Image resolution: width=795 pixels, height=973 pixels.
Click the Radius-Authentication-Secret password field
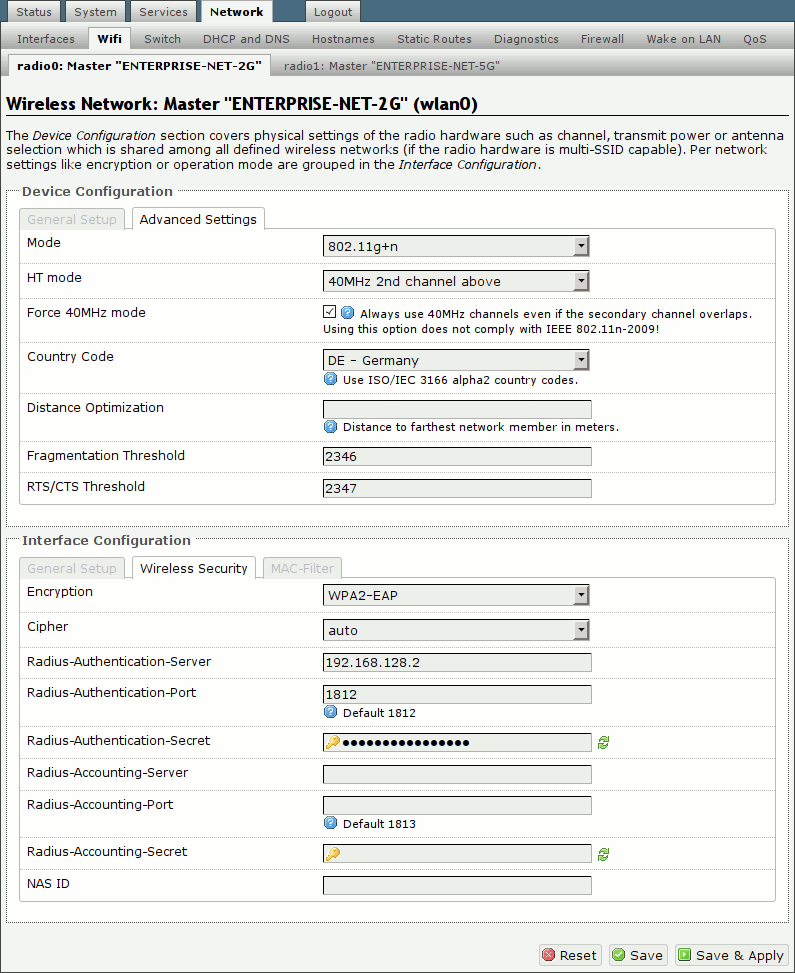[x=457, y=742]
